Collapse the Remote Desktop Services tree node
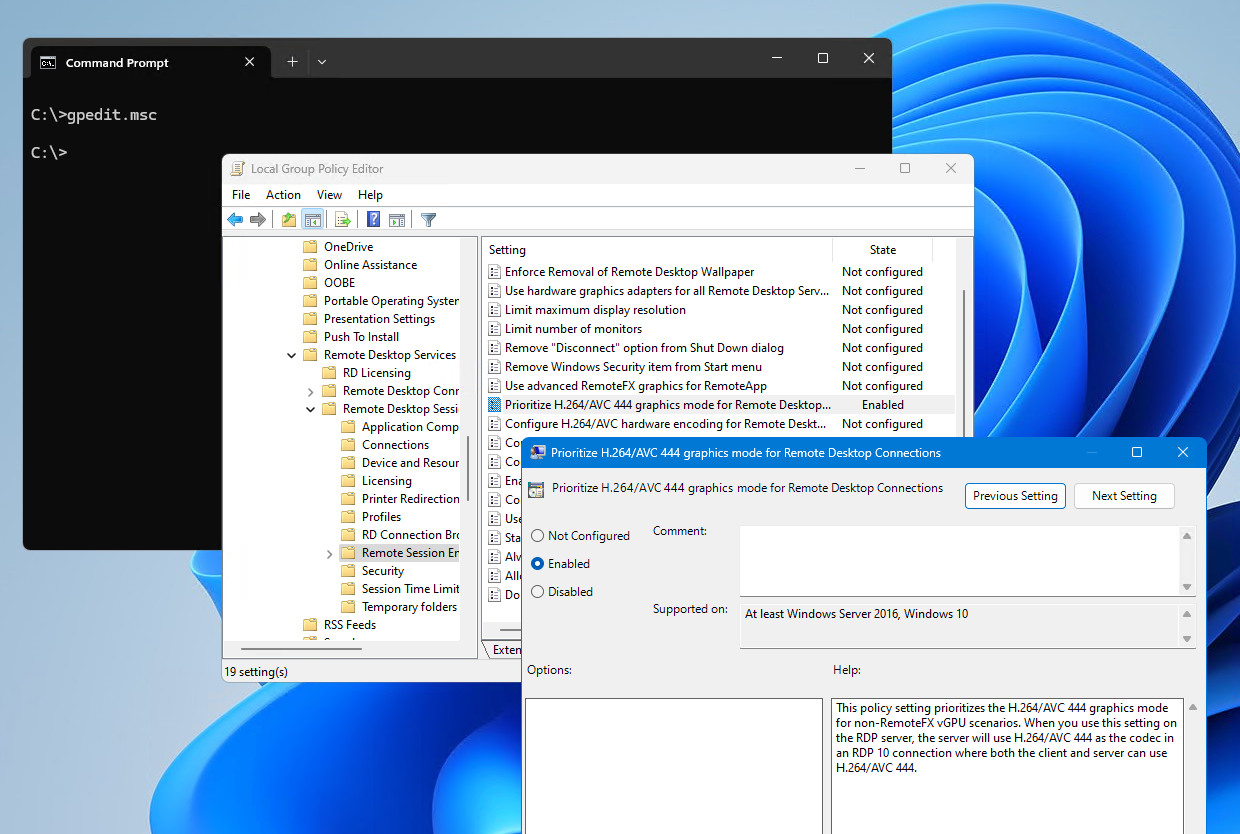This screenshot has width=1240, height=834. (291, 355)
